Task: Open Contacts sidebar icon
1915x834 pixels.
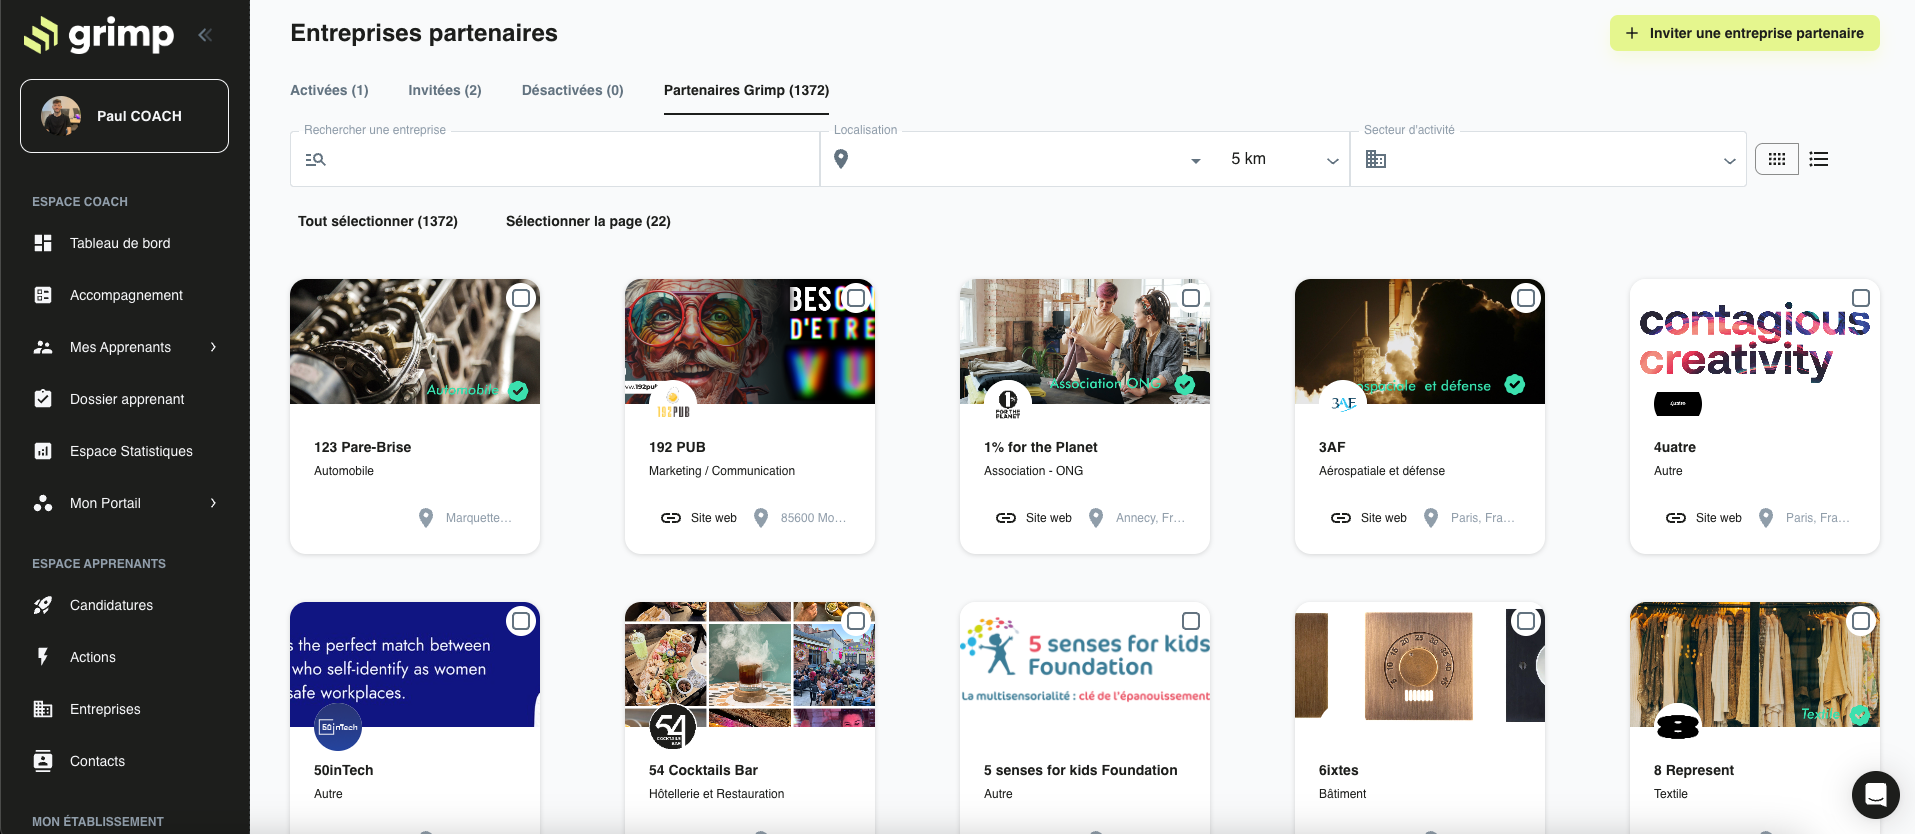Action: (x=43, y=761)
